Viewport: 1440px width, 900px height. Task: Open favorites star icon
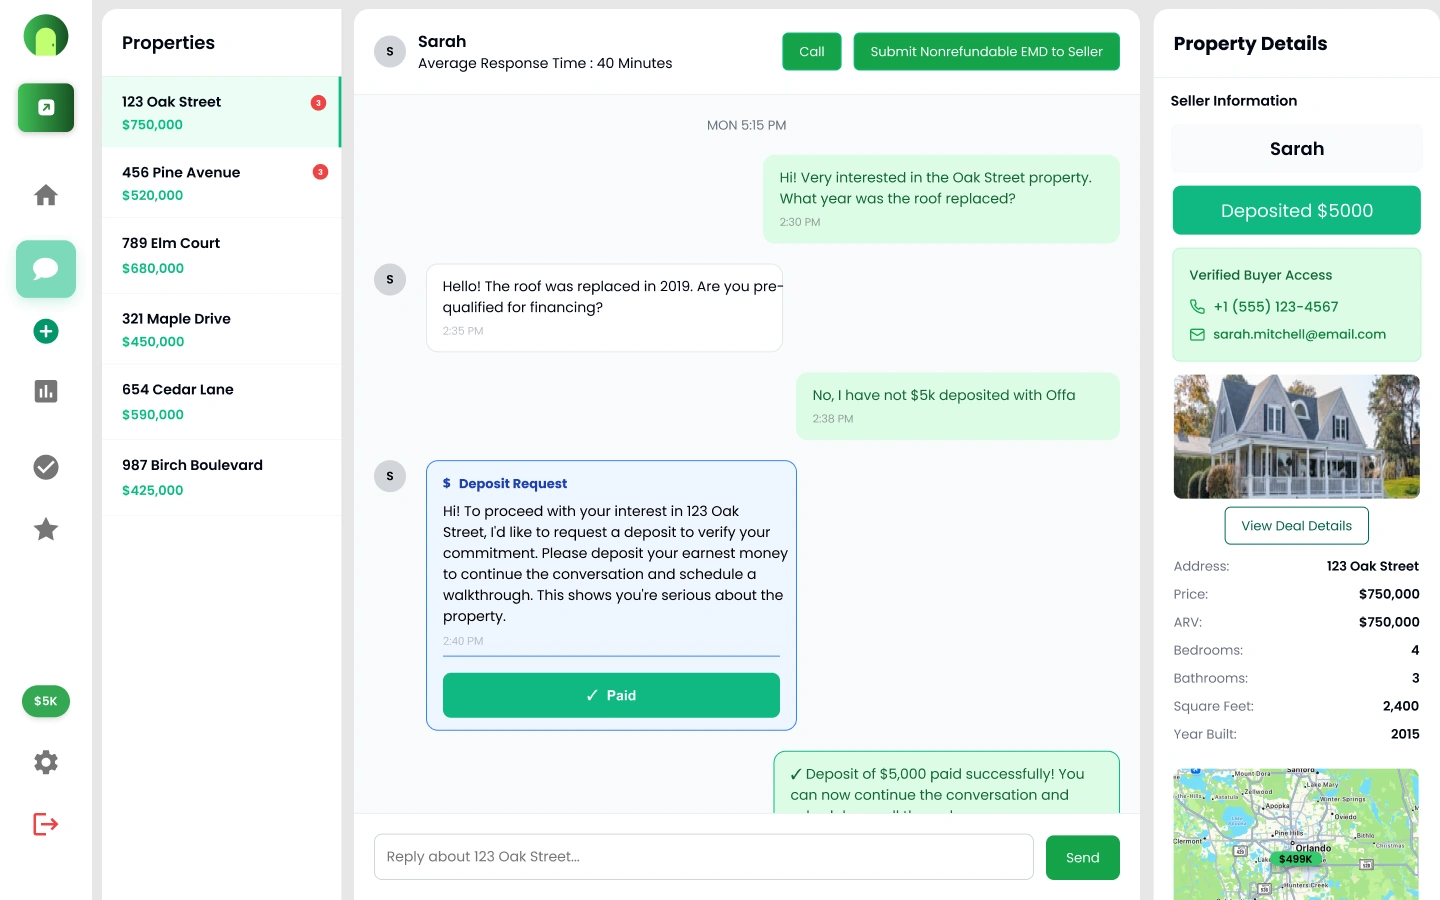[x=46, y=529]
